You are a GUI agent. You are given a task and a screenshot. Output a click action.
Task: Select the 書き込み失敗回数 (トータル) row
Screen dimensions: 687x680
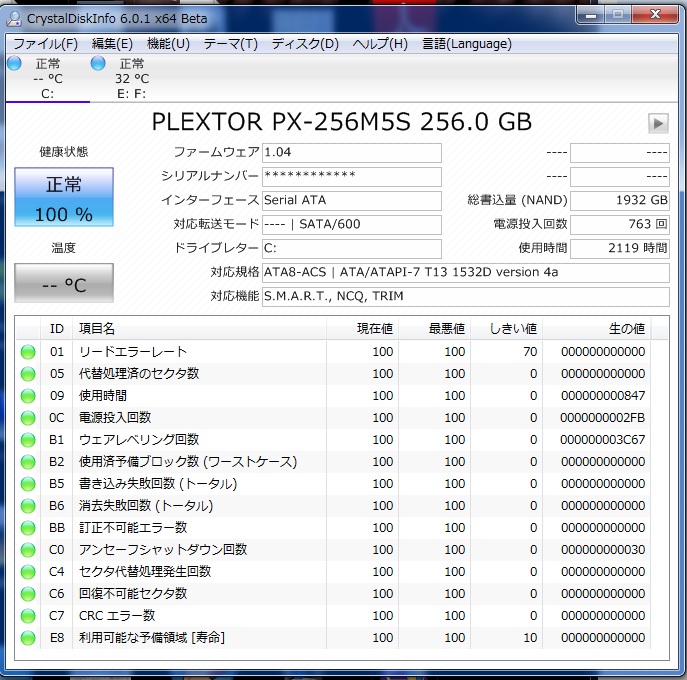coord(333,484)
